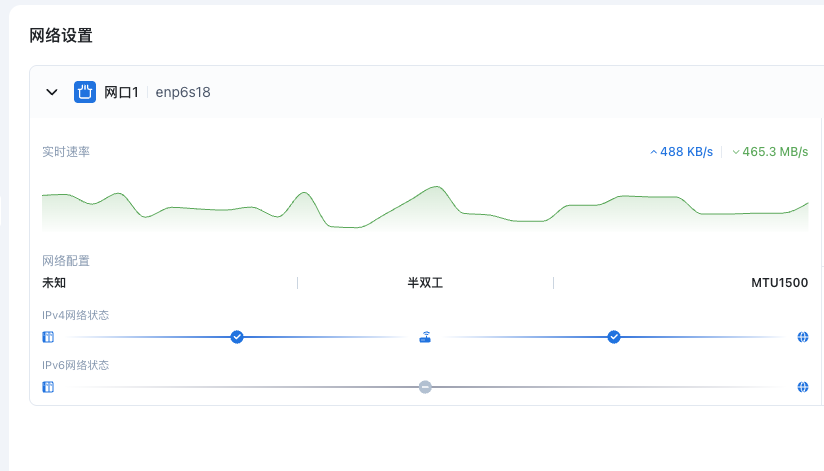The width and height of the screenshot is (824, 471).
Task: Click the 实时速率 label
Action: click(x=66, y=152)
